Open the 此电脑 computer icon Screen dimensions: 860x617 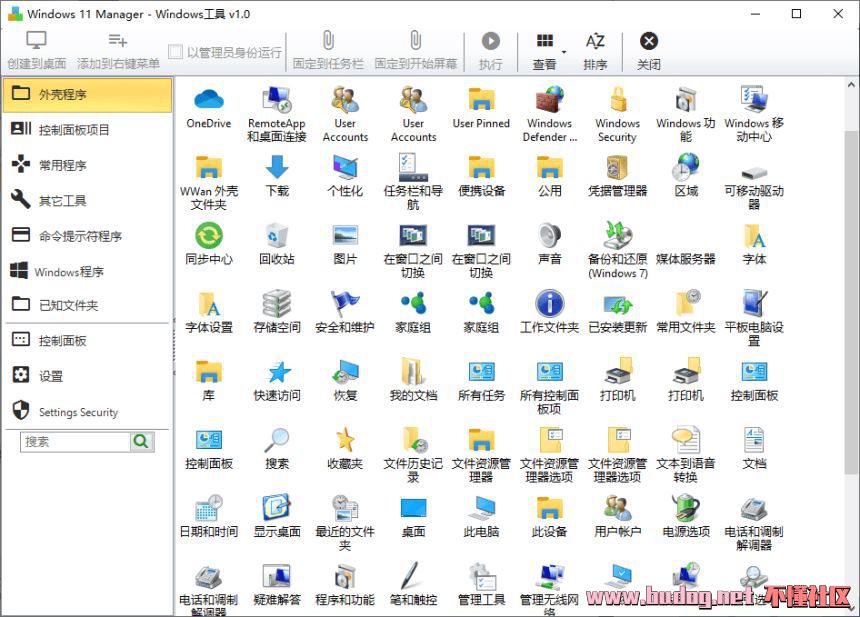(481, 507)
